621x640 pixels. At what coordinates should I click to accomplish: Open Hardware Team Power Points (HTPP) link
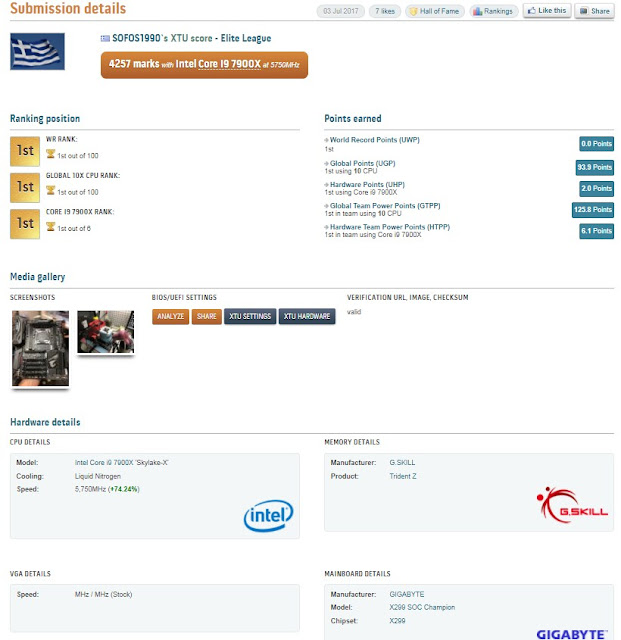pos(390,227)
